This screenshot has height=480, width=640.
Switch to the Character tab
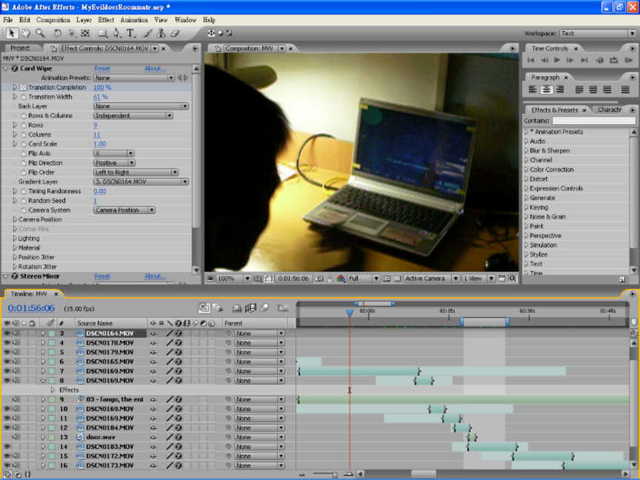click(609, 110)
